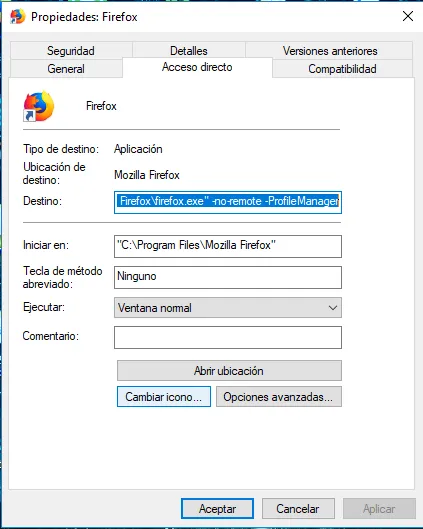Screen dimensions: 423x529
Task: Click Cancelar to dismiss the dialog
Action: click(298, 508)
